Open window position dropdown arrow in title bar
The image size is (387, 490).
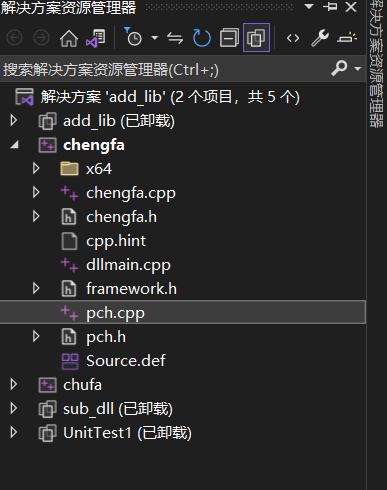309,6
